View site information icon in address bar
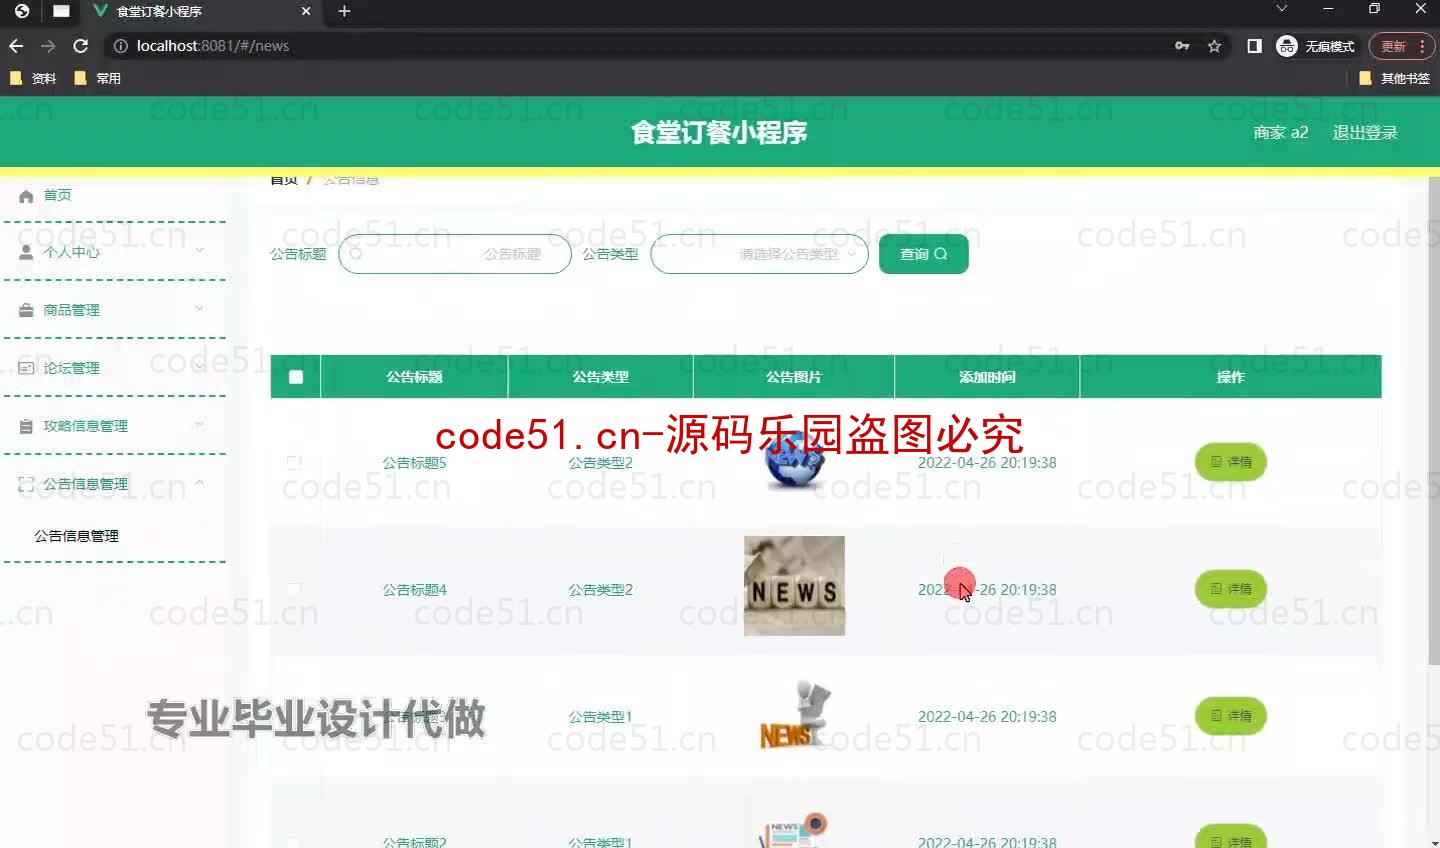The width and height of the screenshot is (1440, 848). pyautogui.click(x=120, y=46)
